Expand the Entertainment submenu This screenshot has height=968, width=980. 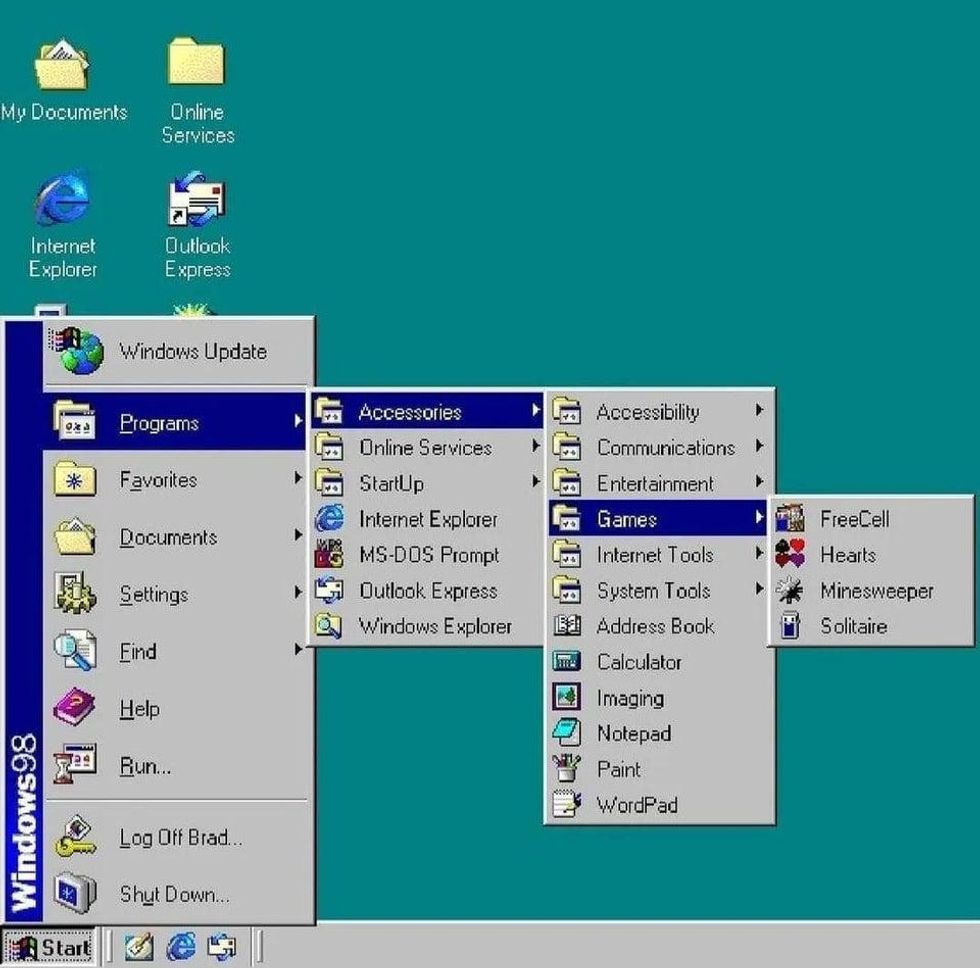pyautogui.click(x=654, y=484)
